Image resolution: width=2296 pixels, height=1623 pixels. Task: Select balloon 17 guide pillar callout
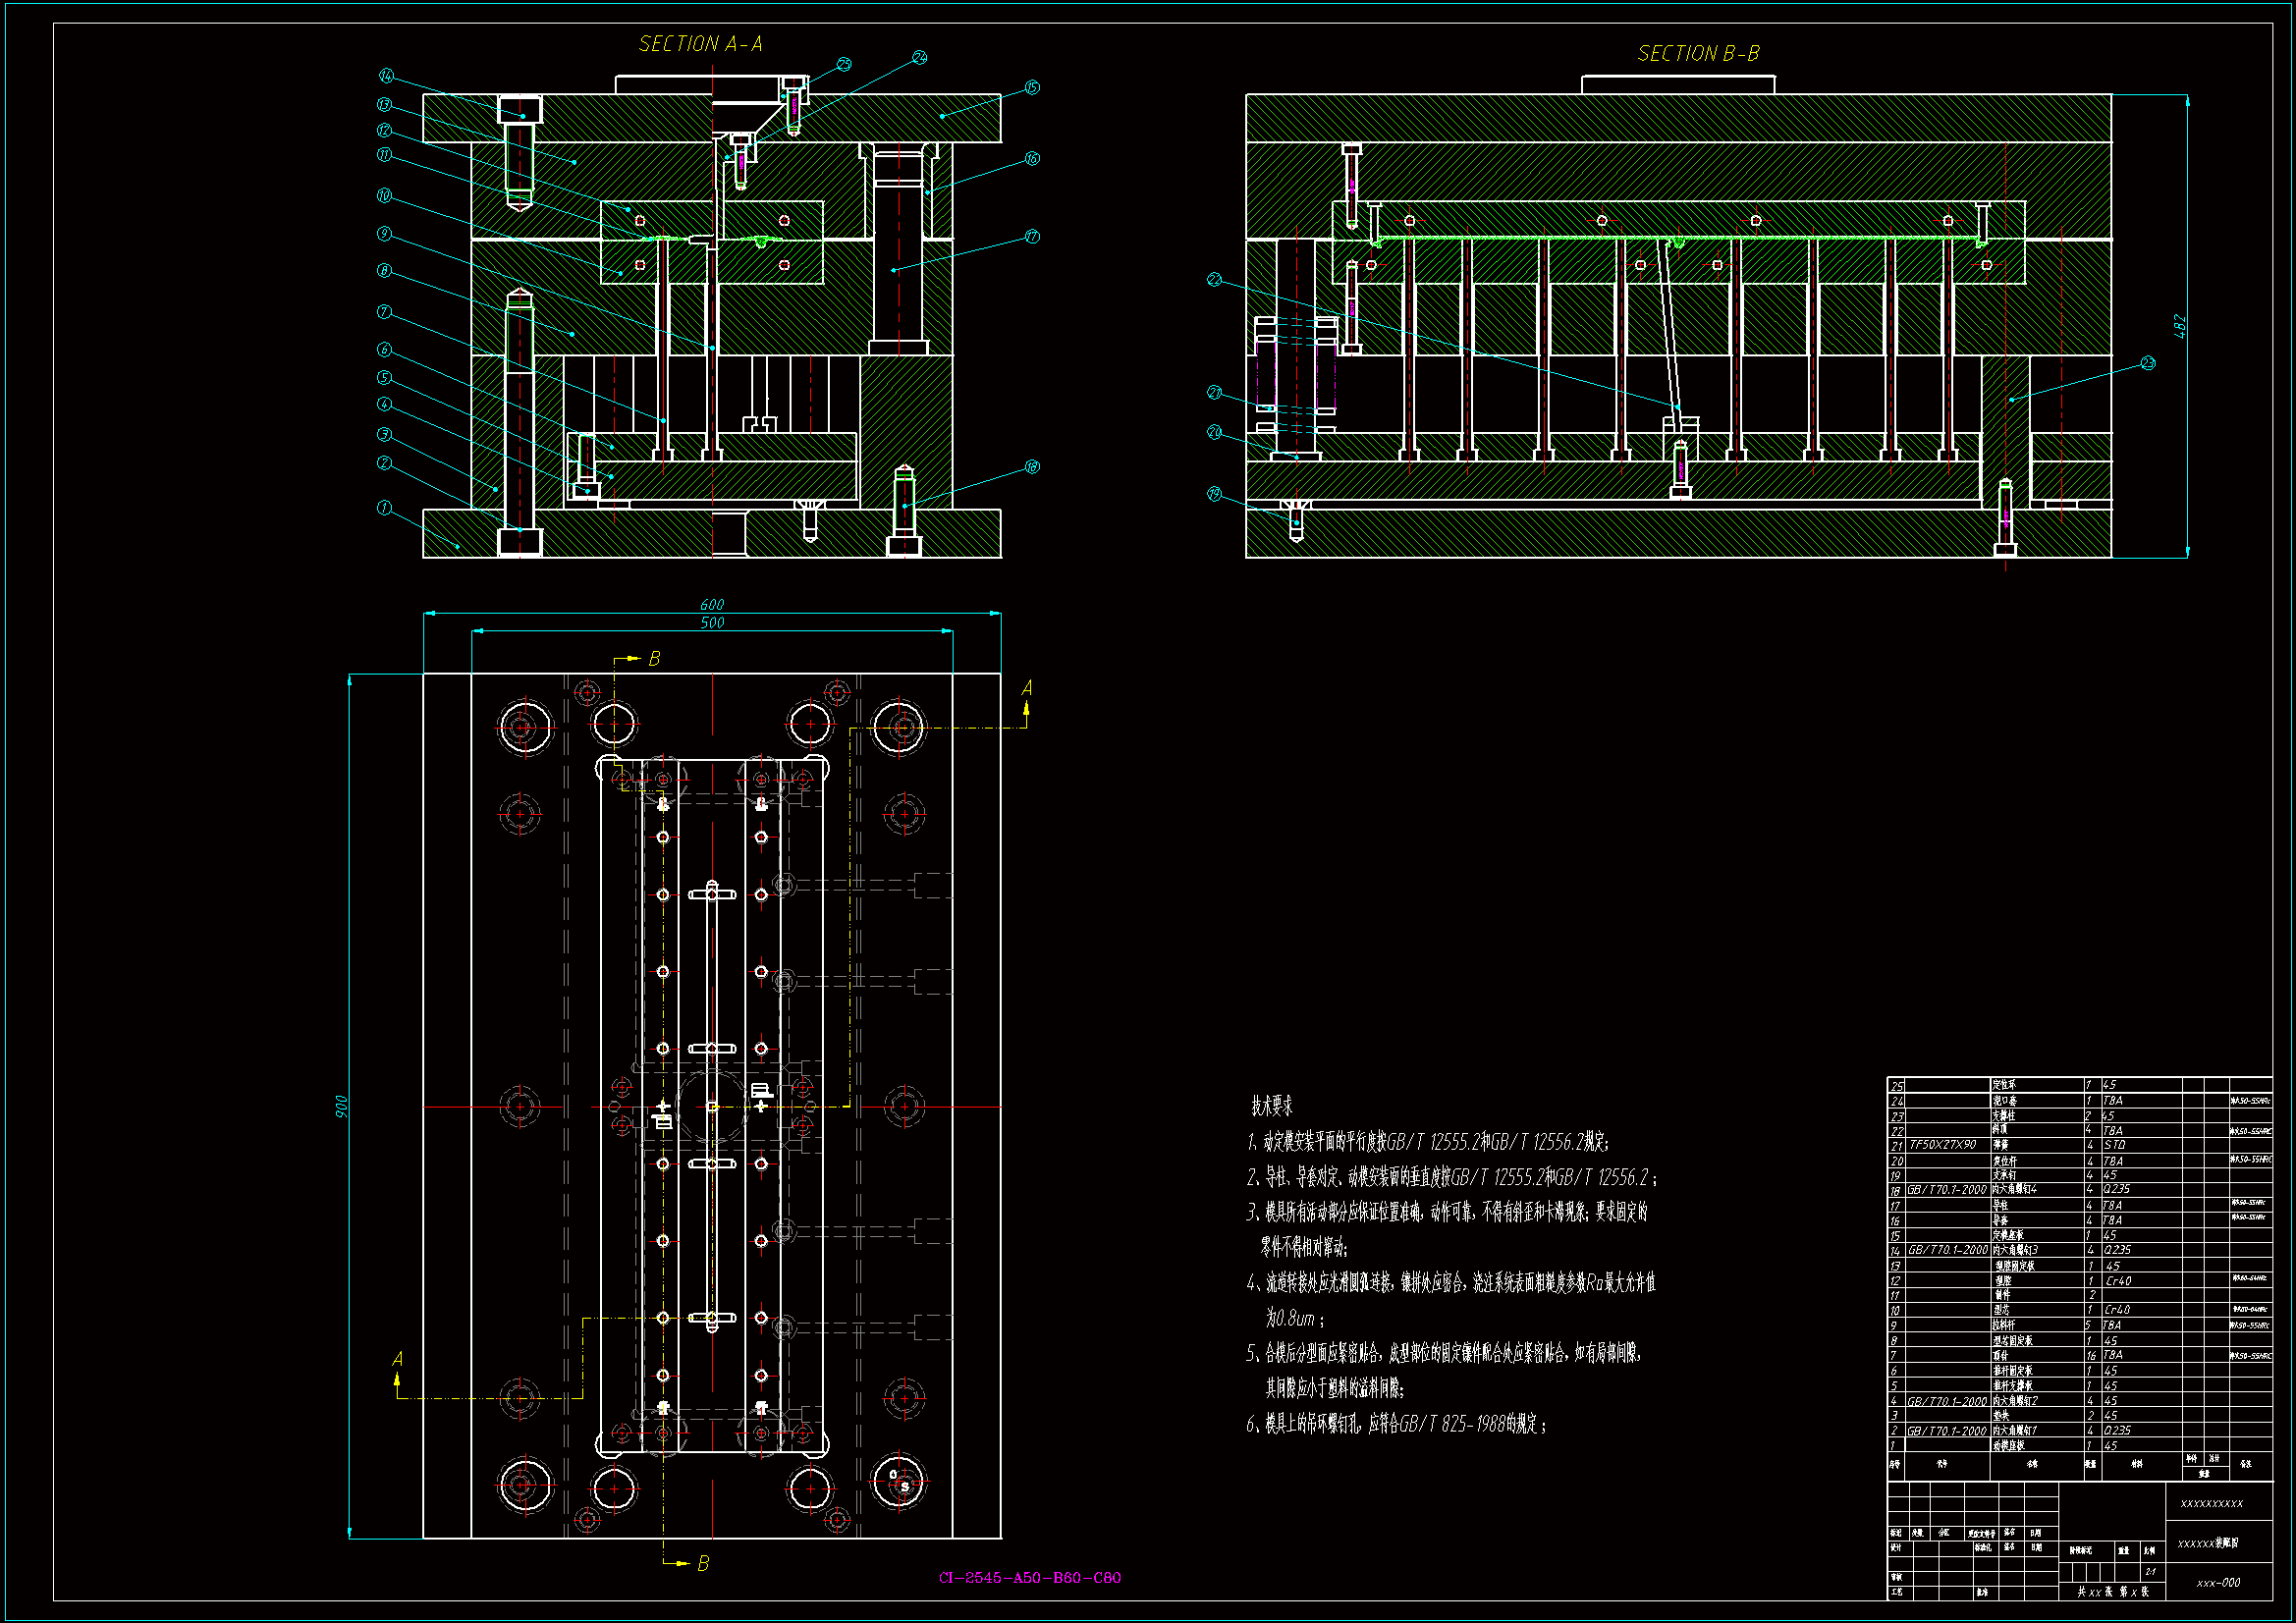tap(1032, 237)
